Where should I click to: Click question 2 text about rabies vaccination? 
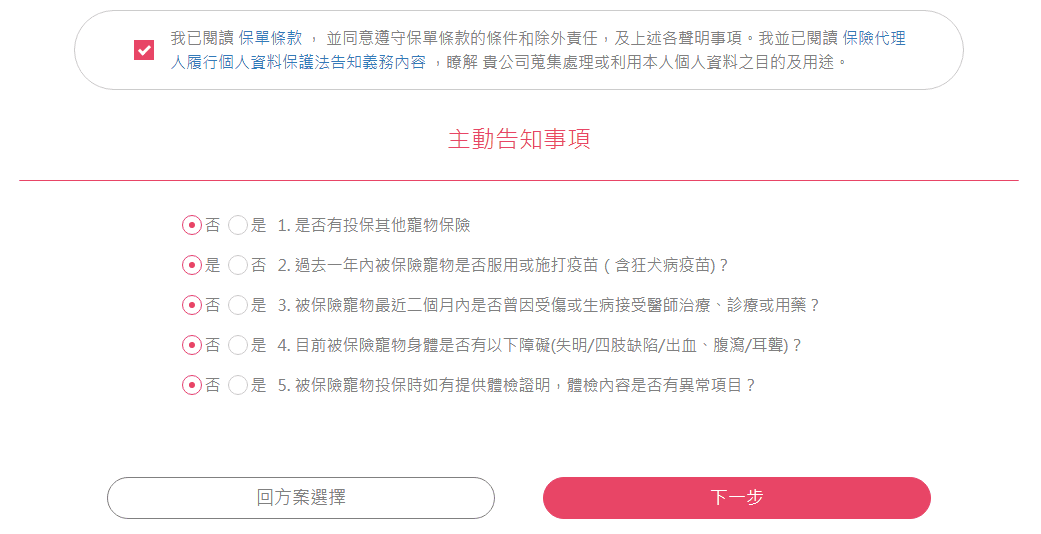pos(503,265)
